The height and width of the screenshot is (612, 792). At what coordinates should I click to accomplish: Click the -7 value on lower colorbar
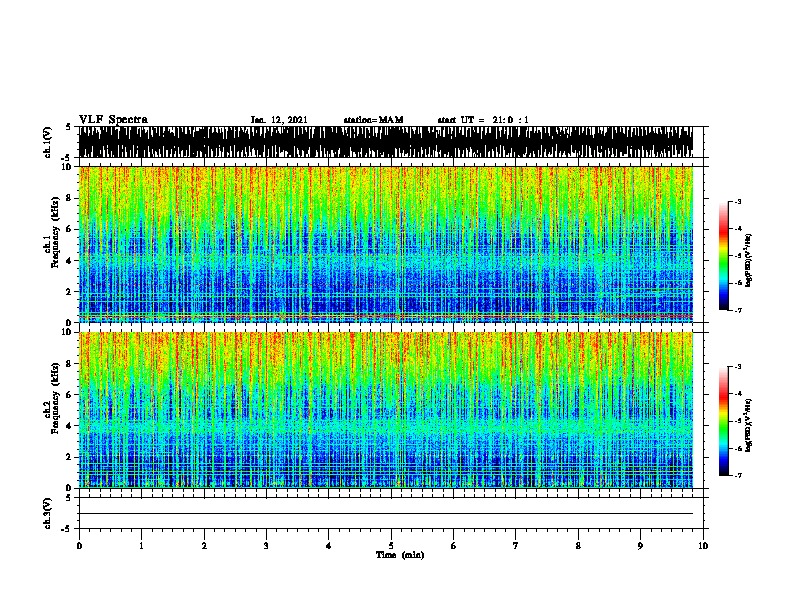(738, 475)
